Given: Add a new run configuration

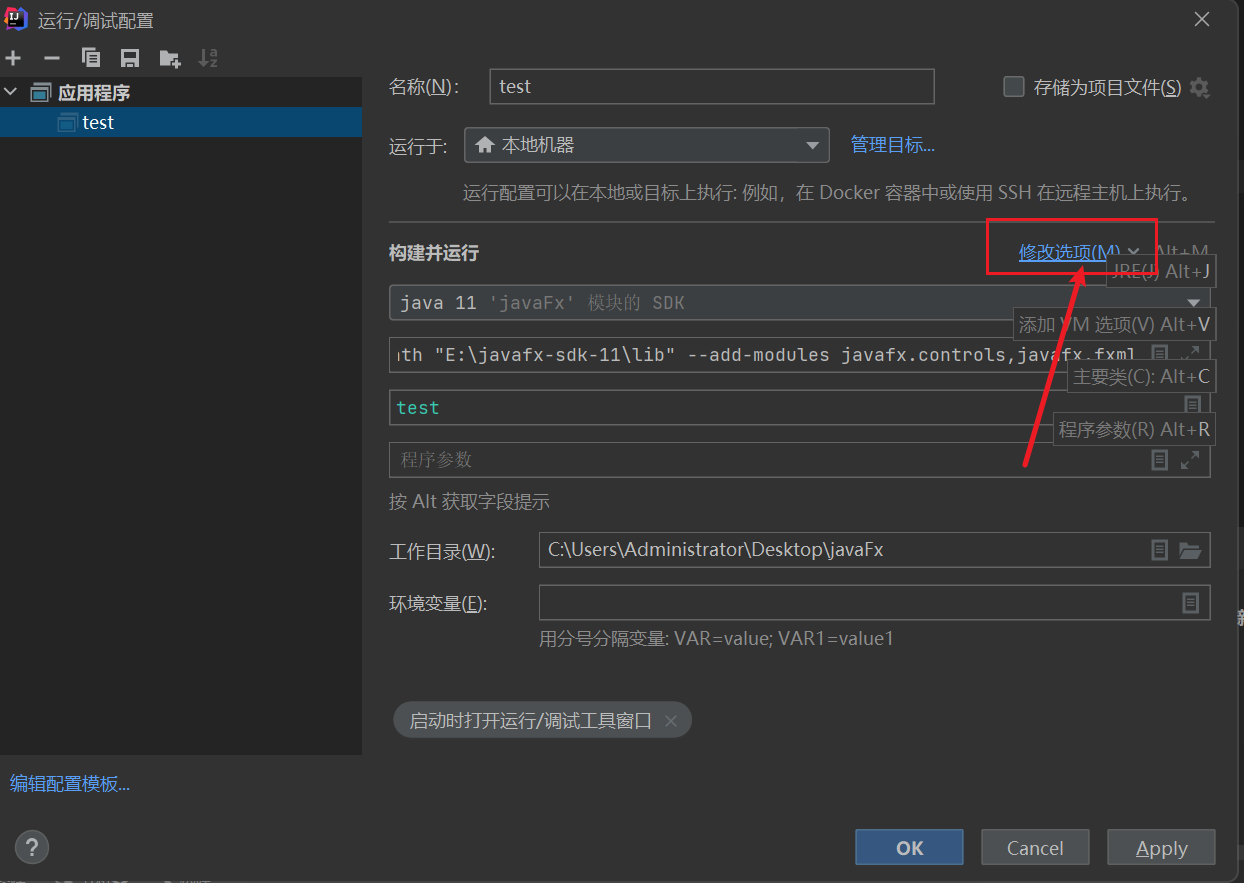Looking at the screenshot, I should pos(13,58).
